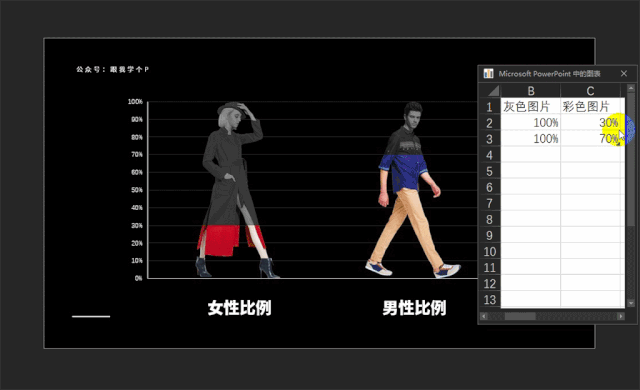Select row 3 header
640x390 pixels.
click(x=489, y=139)
